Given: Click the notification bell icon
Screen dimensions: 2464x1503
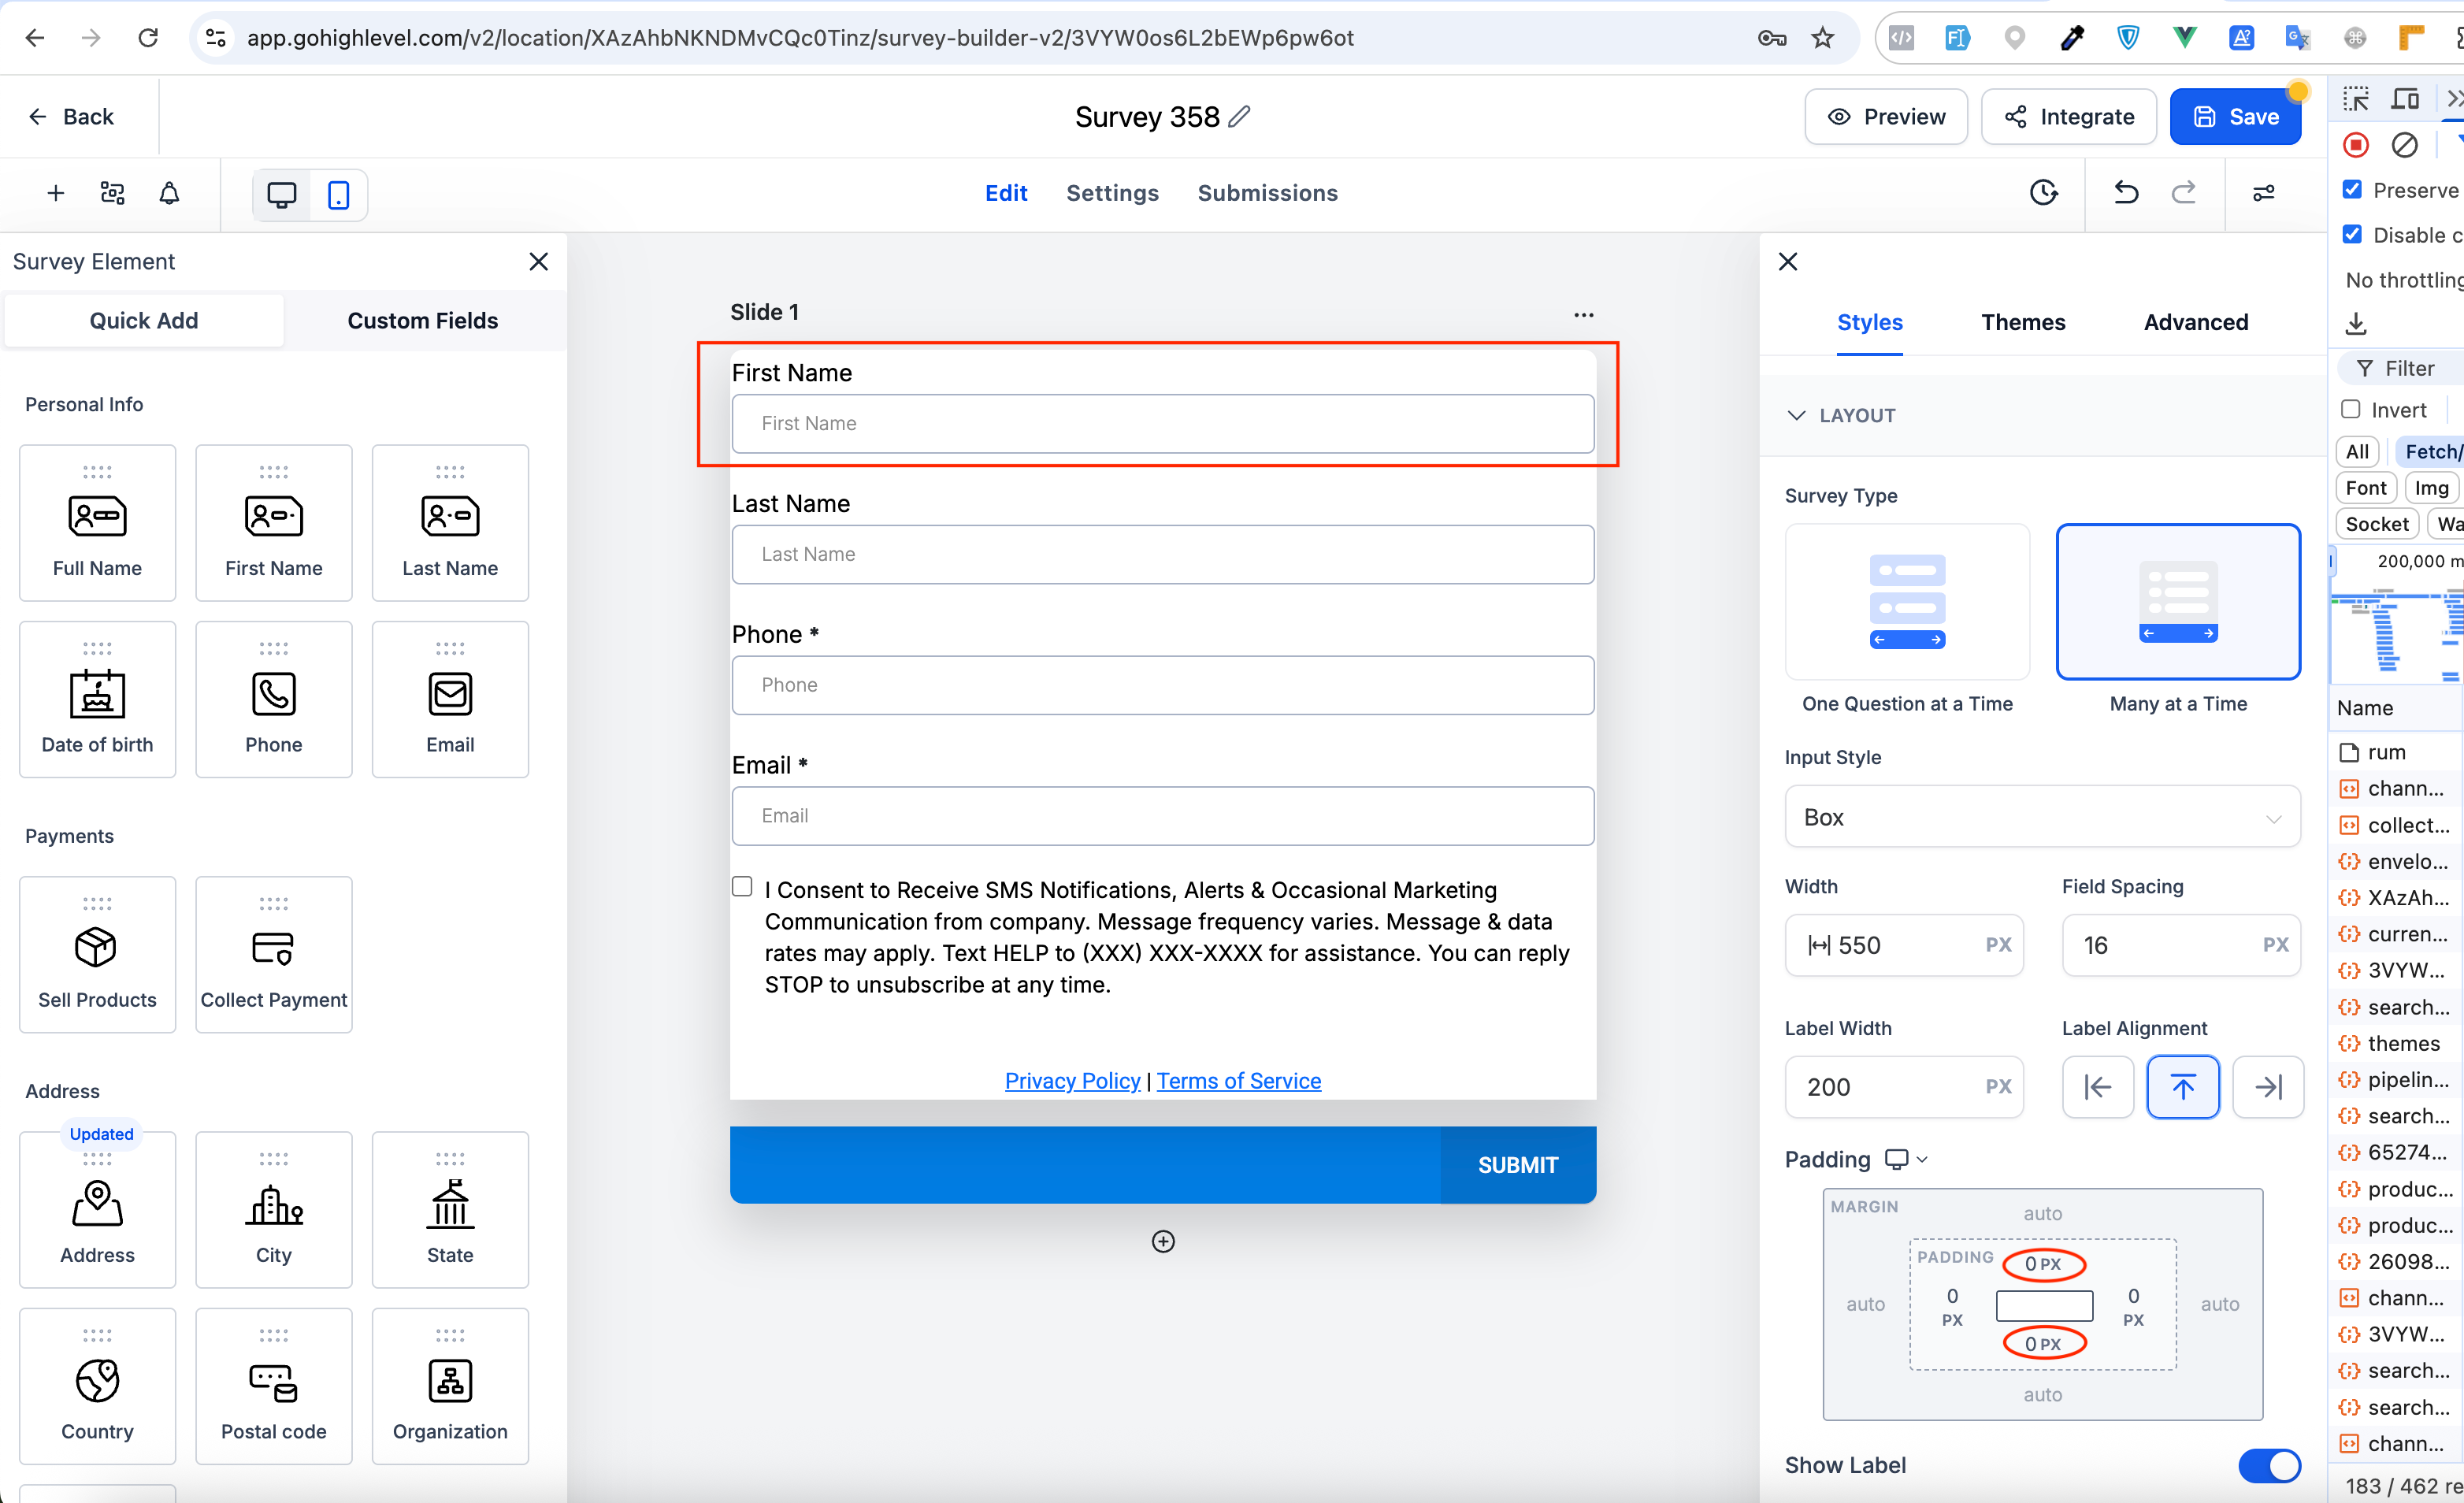Looking at the screenshot, I should [169, 193].
